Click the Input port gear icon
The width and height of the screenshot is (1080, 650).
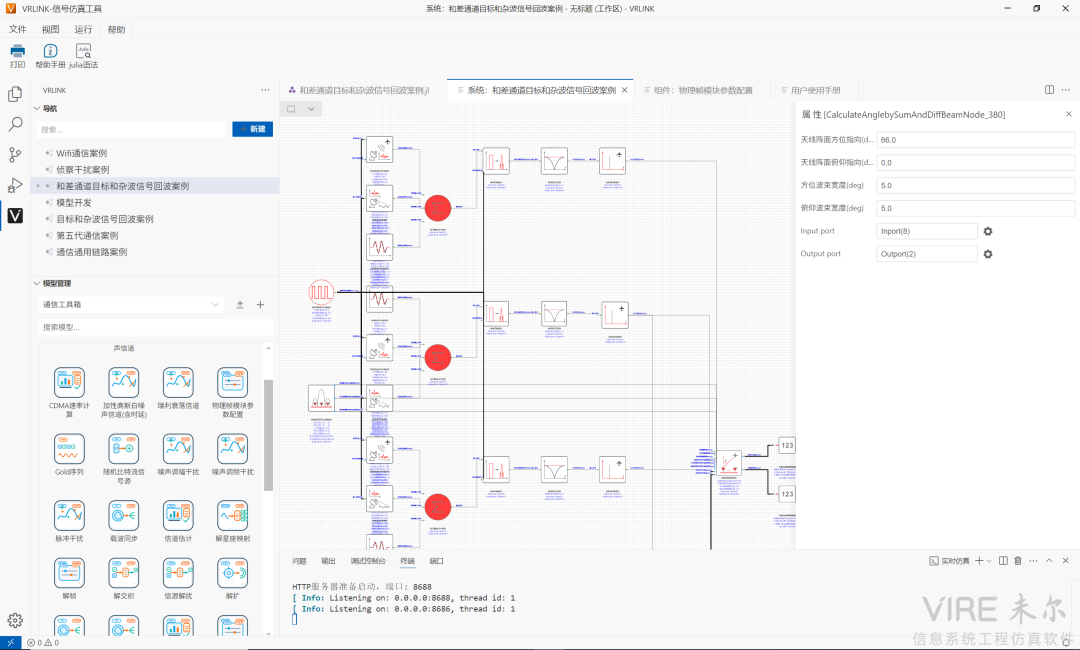click(x=988, y=231)
